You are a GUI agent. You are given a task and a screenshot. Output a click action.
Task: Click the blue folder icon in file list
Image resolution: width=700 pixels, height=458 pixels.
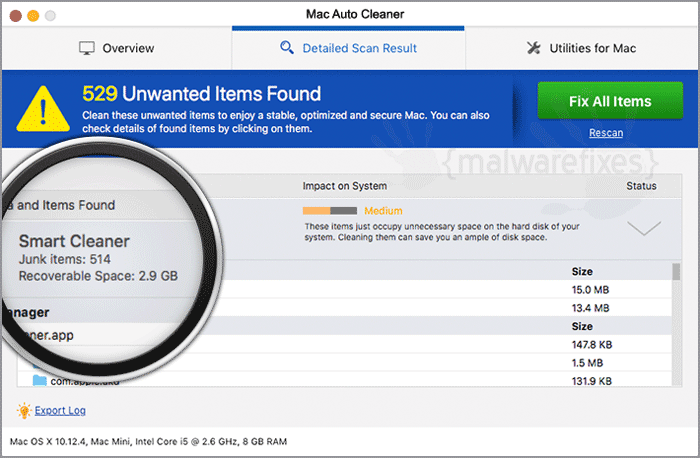(x=40, y=381)
